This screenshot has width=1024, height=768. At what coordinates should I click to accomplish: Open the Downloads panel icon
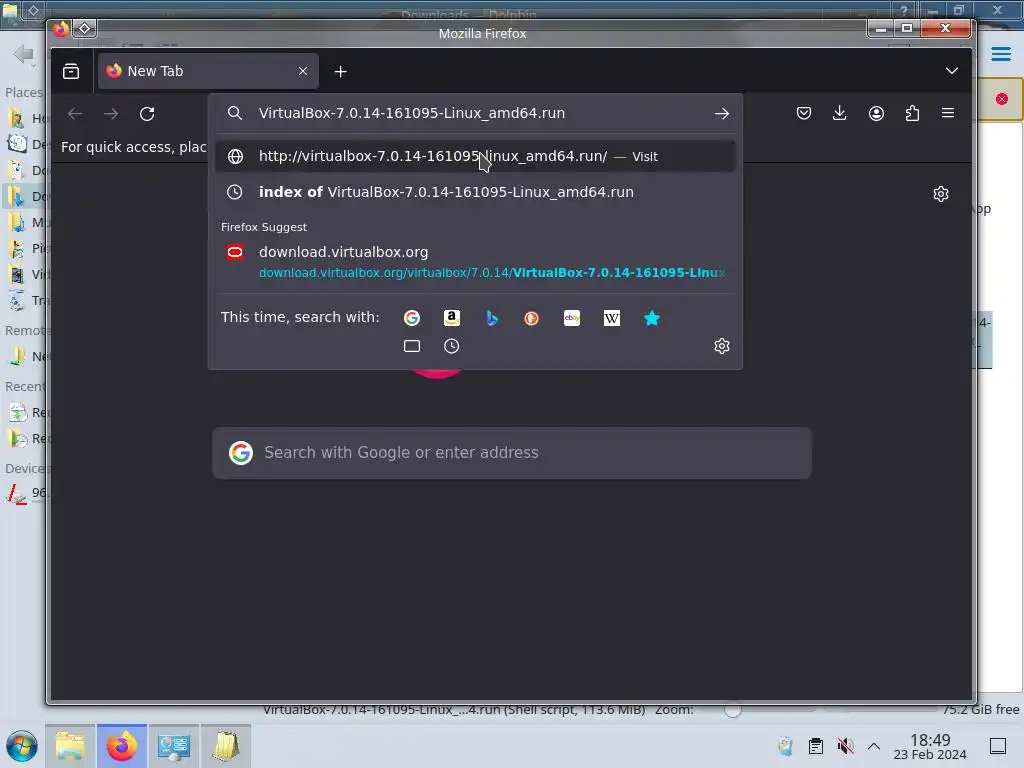(x=840, y=114)
